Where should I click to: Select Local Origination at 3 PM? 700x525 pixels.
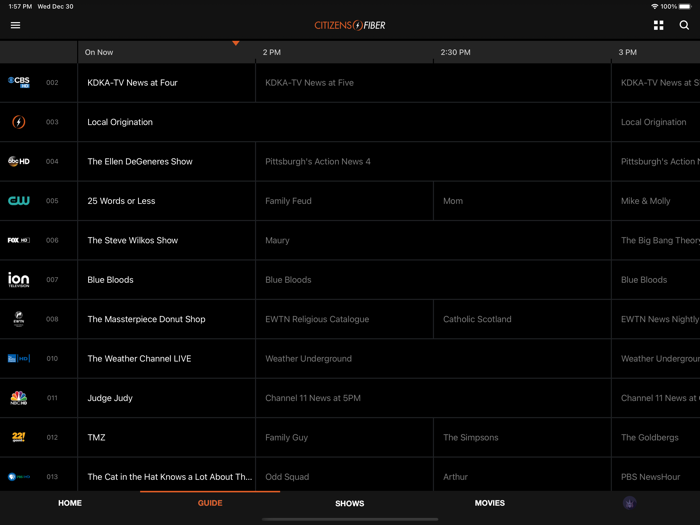(x=656, y=122)
